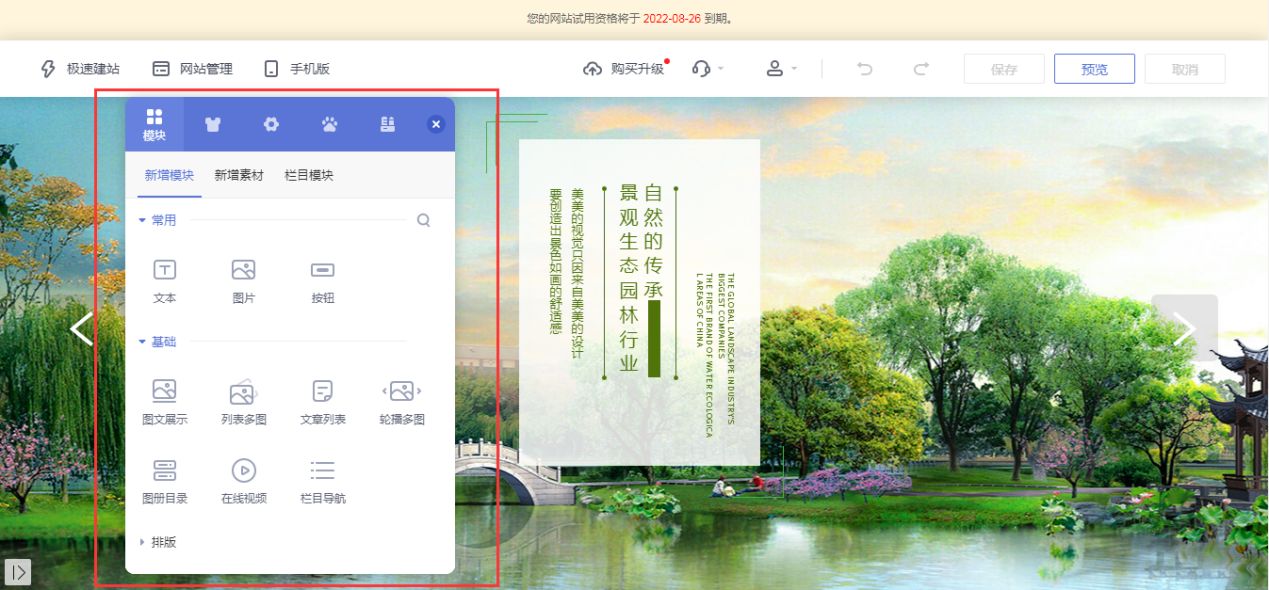Open the paw-print tab in panel
Viewport: 1269px width, 590px height.
[x=329, y=124]
